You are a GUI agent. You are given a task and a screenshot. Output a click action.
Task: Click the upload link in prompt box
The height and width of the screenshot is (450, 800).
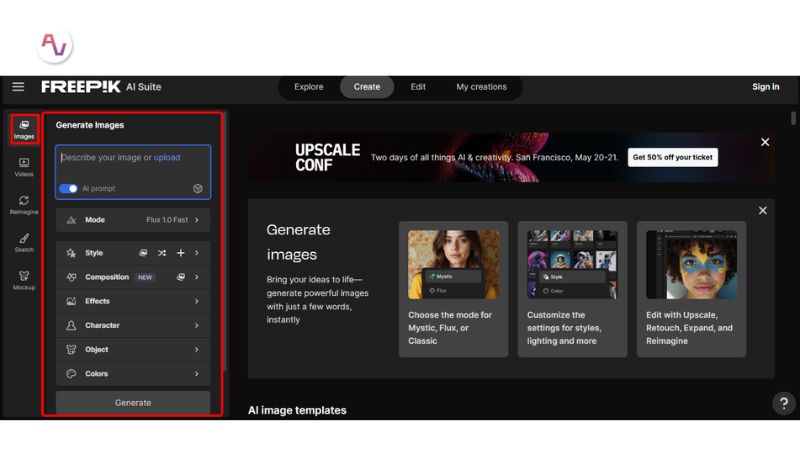pos(167,157)
